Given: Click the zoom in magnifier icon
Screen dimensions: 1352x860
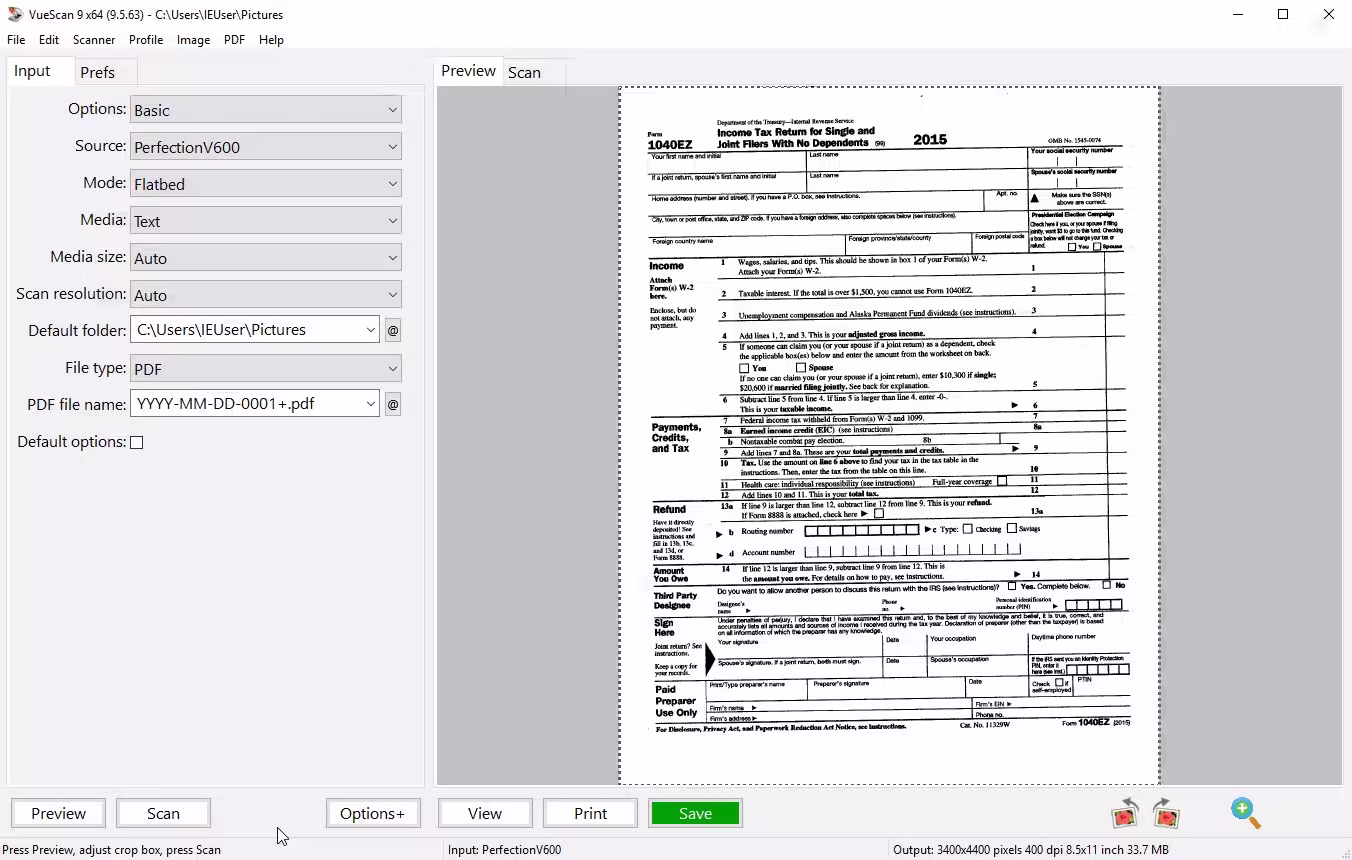Looking at the screenshot, I should (1245, 813).
